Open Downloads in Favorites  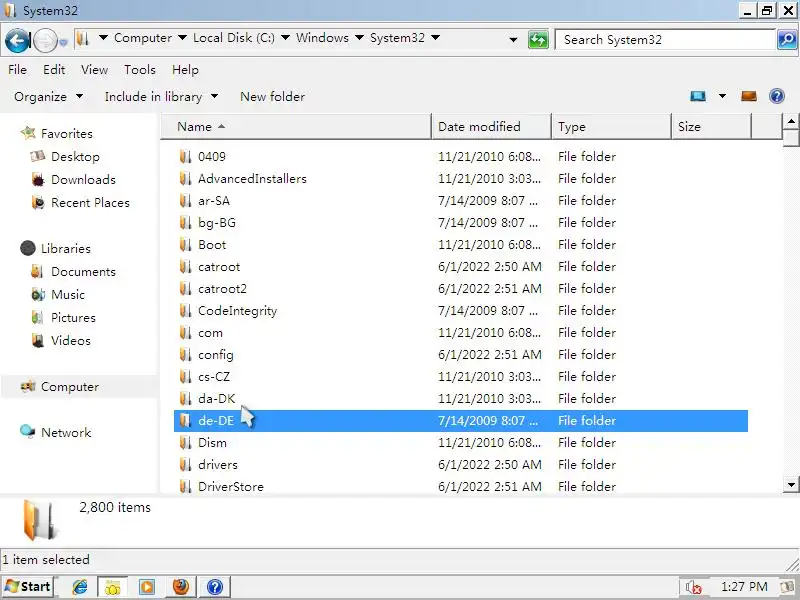point(83,180)
